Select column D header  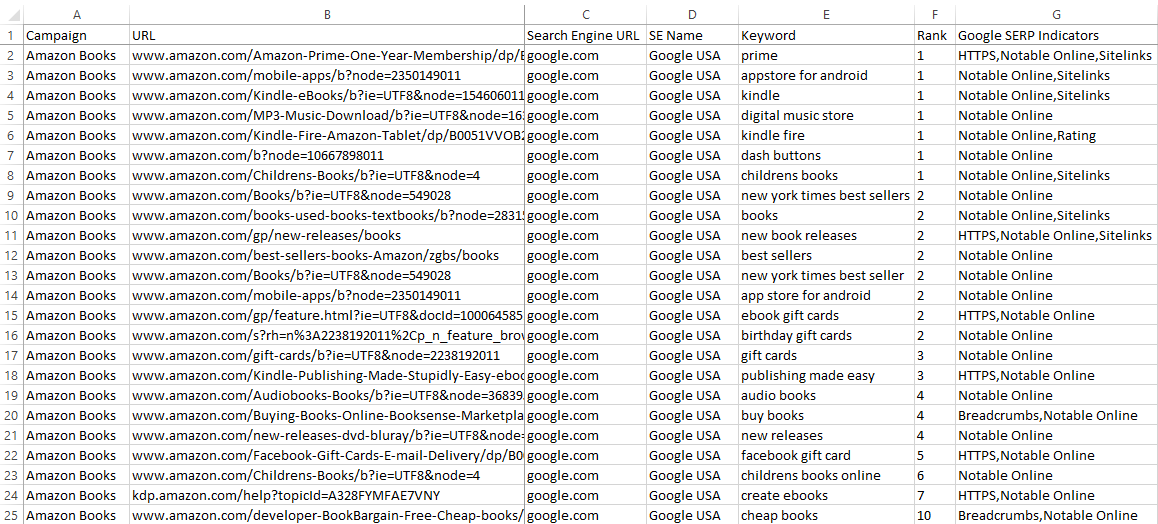692,13
